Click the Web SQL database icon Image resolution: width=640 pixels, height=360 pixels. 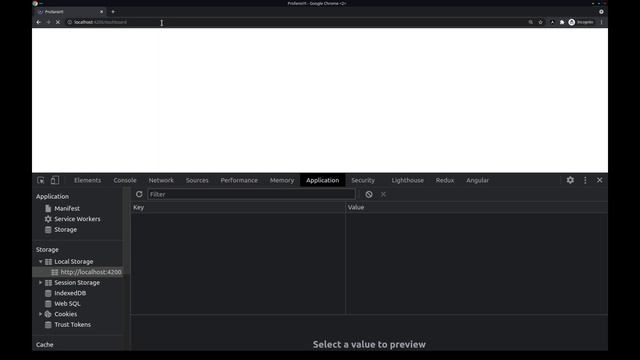point(48,304)
